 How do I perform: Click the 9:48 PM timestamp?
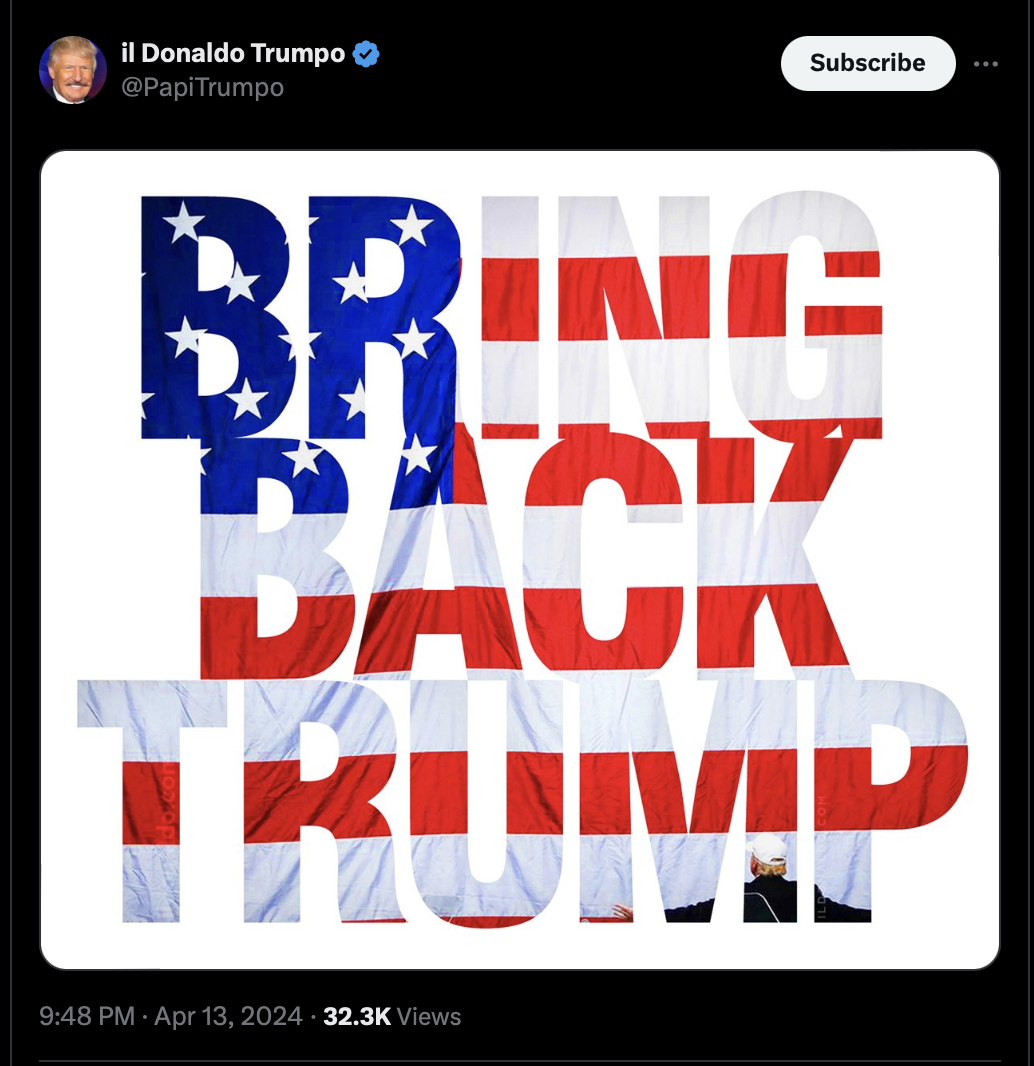tap(86, 1016)
